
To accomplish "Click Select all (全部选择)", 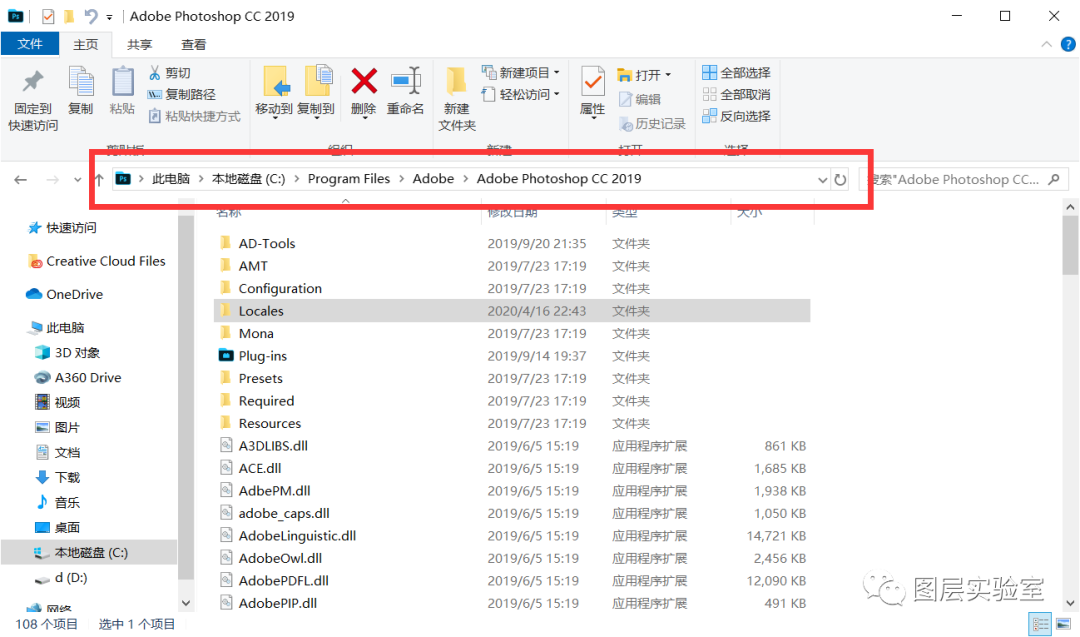I will (x=736, y=72).
